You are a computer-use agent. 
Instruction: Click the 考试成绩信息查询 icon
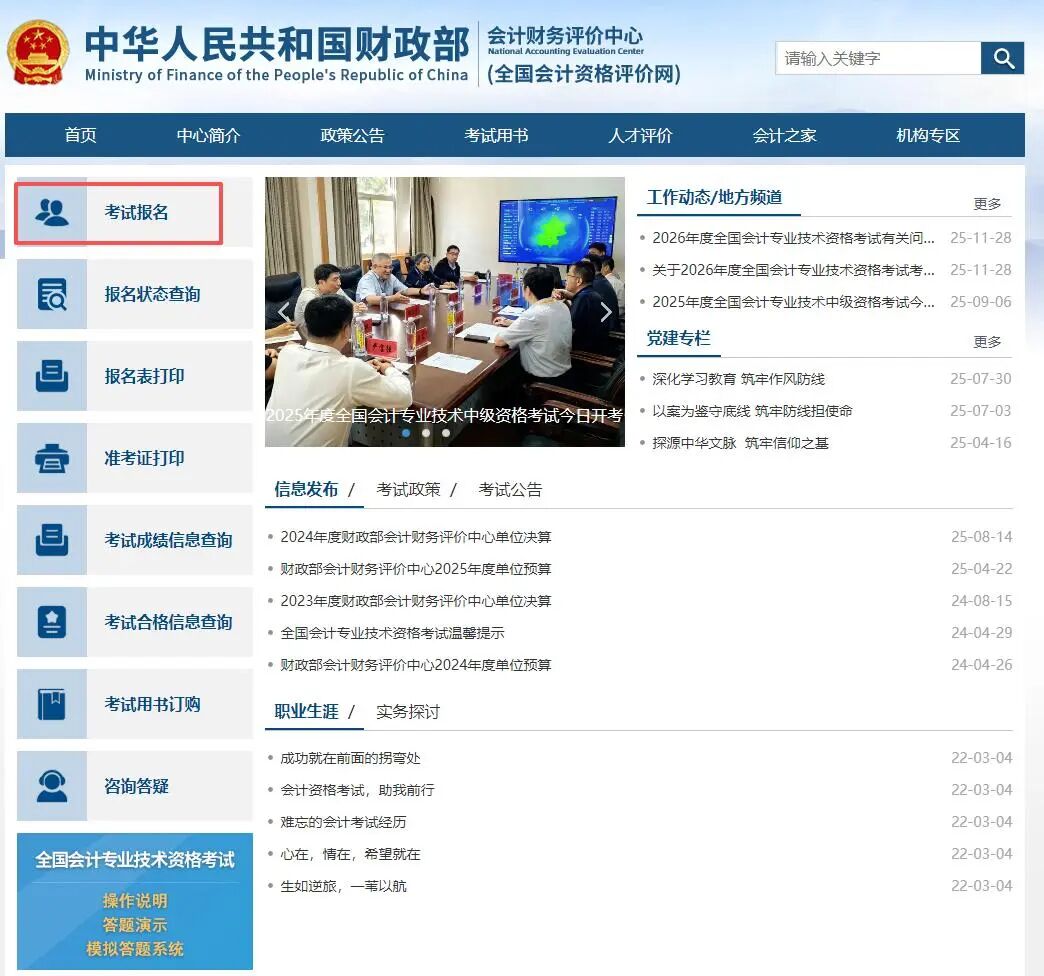click(52, 540)
